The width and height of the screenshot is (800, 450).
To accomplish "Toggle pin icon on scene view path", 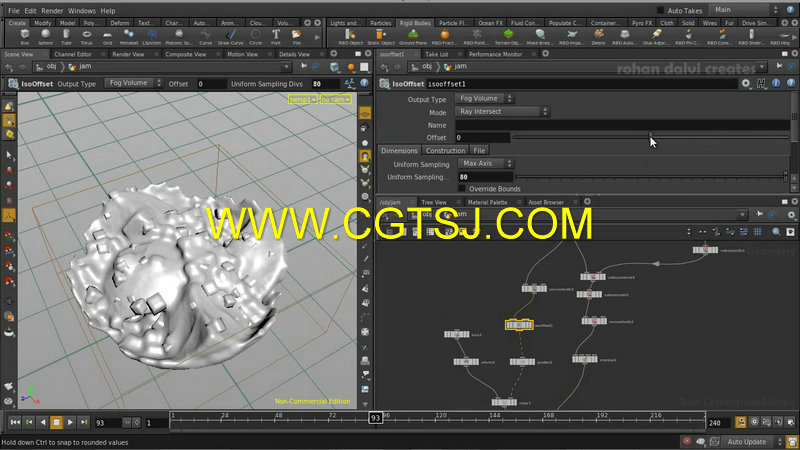I will pos(304,66).
